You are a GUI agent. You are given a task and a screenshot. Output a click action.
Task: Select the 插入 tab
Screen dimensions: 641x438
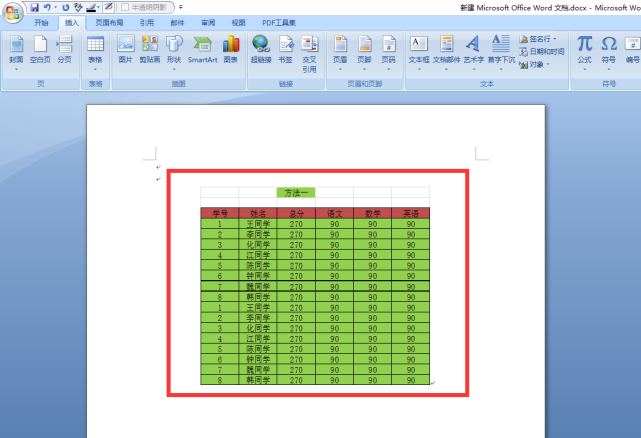click(72, 23)
